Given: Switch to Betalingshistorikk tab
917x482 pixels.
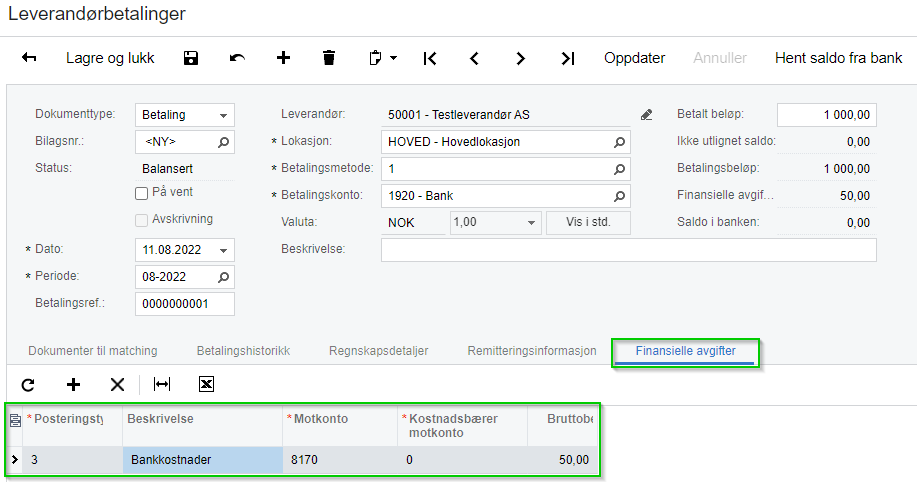Looking at the screenshot, I should coord(243,351).
